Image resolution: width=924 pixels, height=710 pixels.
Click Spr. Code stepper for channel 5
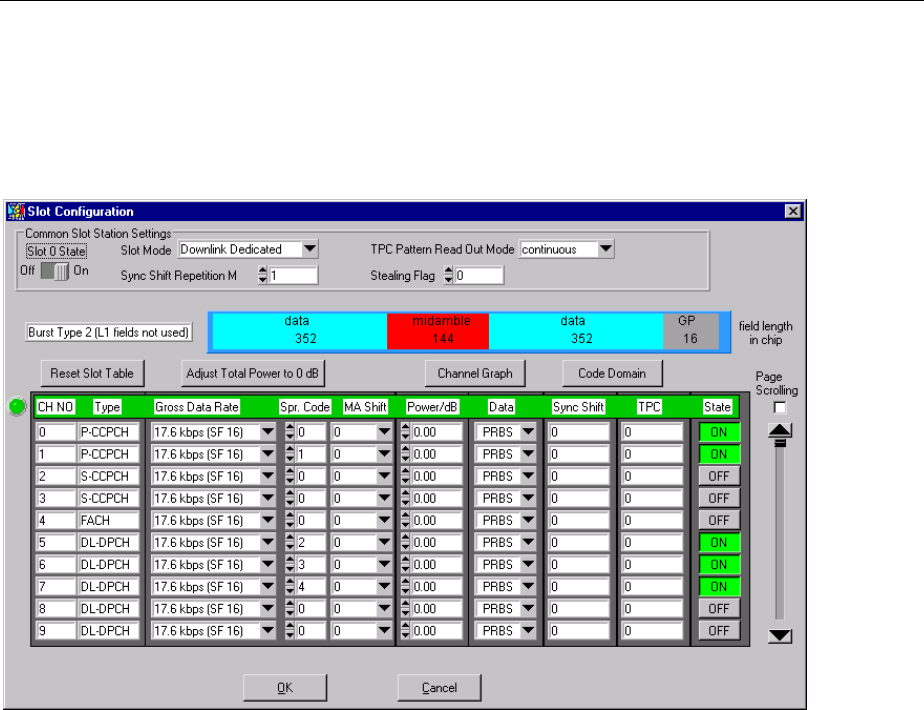coord(290,543)
